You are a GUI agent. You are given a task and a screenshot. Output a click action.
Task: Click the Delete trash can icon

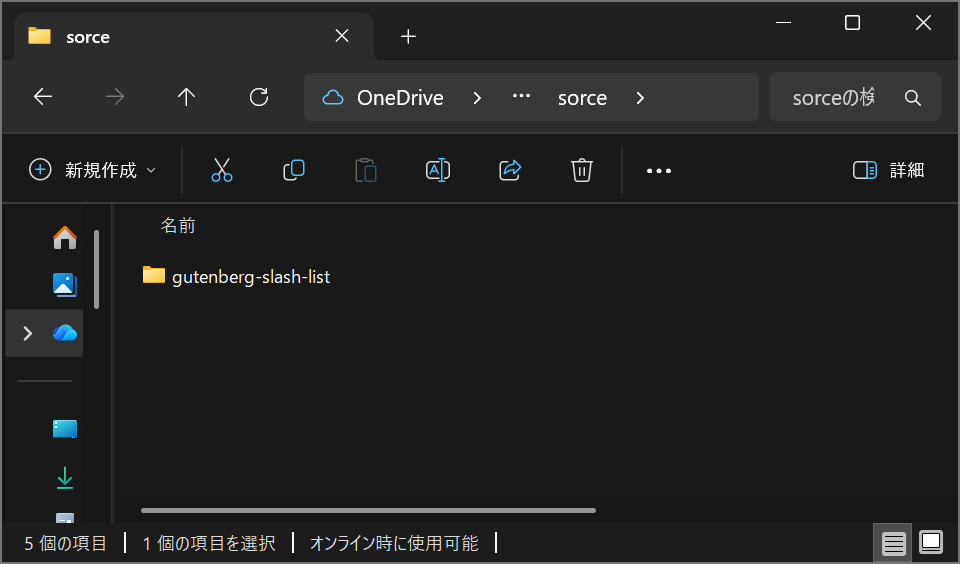[x=582, y=170]
